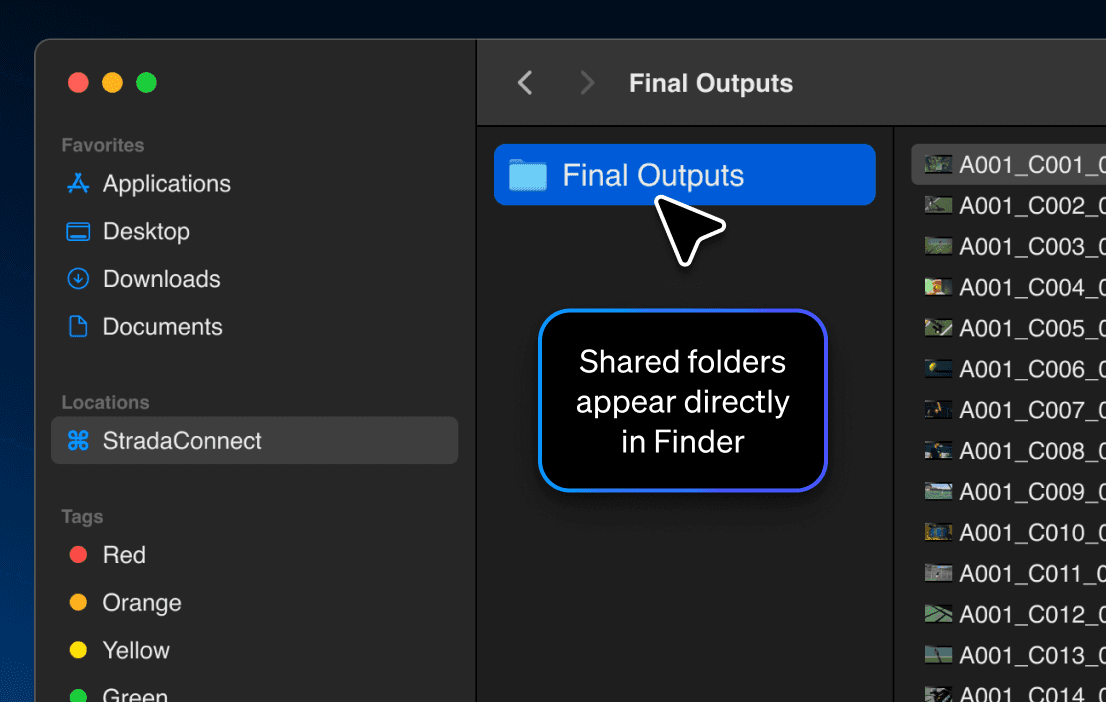The height and width of the screenshot is (702, 1106).
Task: Open Applications from the Favorites sidebar
Action: point(78,184)
